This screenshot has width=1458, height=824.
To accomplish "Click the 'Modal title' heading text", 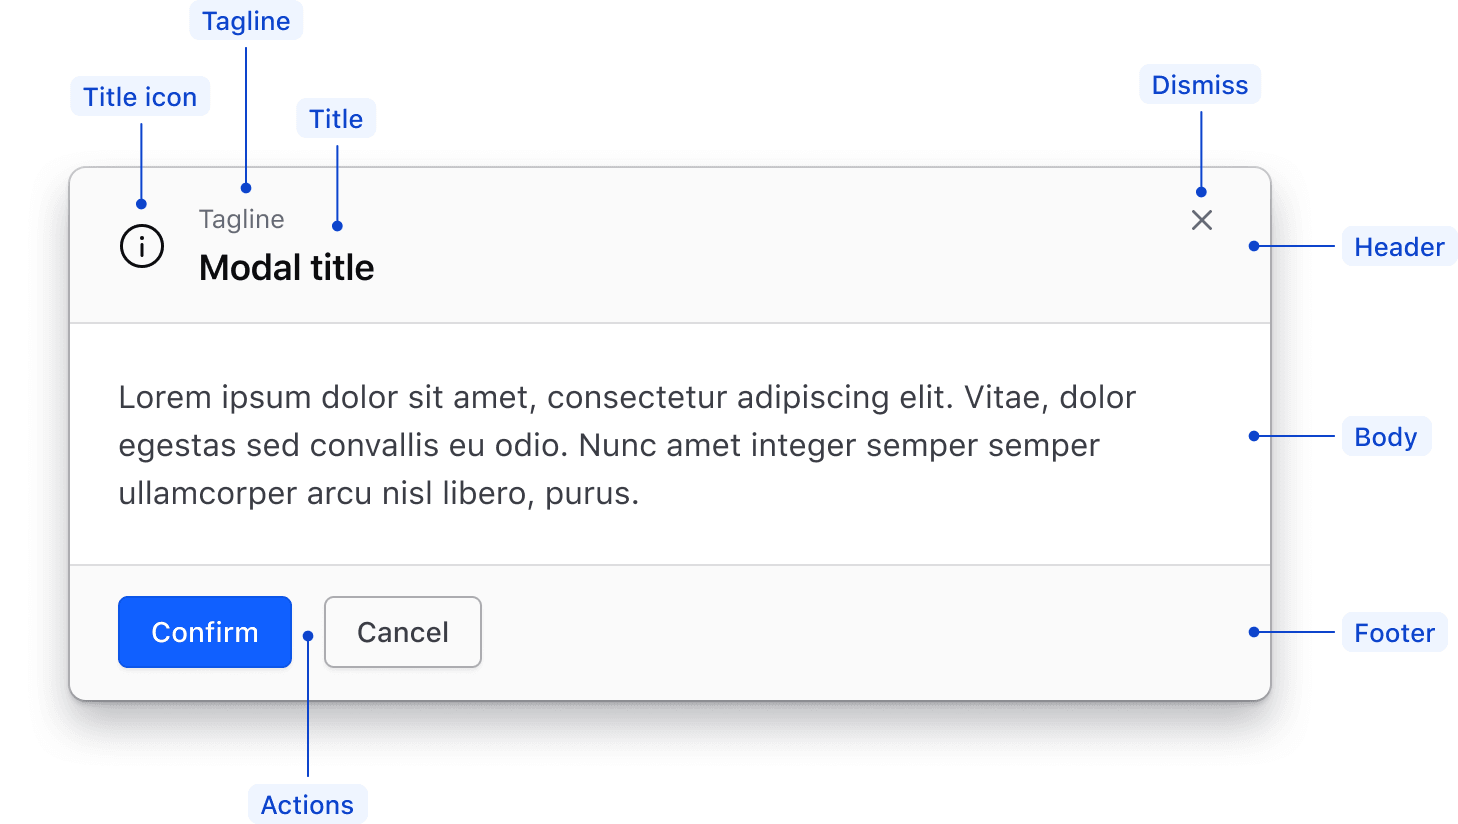I will (x=286, y=267).
